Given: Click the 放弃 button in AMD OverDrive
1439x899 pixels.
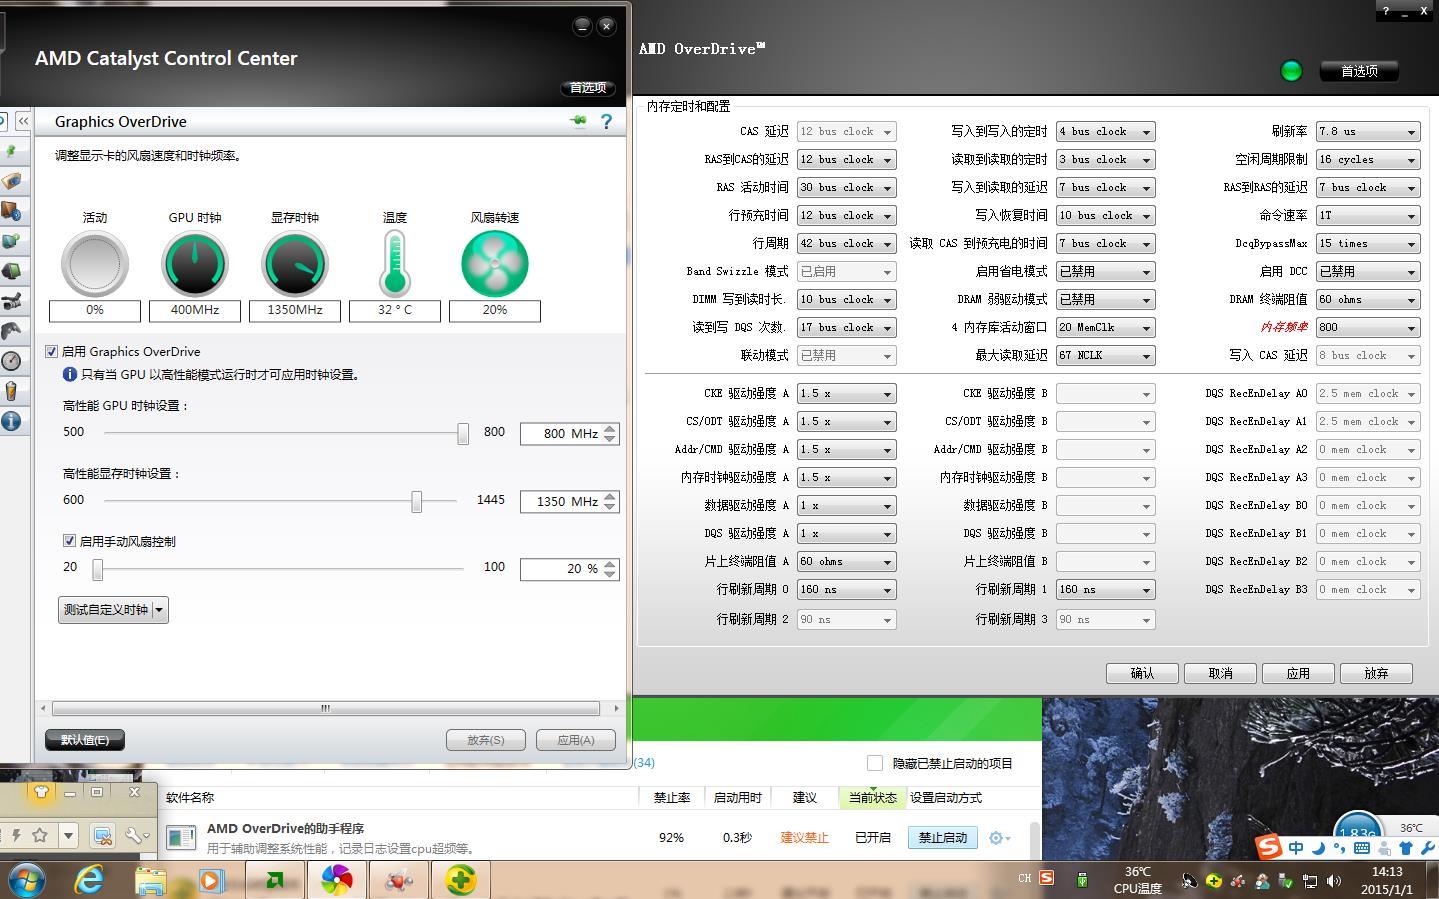Looking at the screenshot, I should [1376, 674].
